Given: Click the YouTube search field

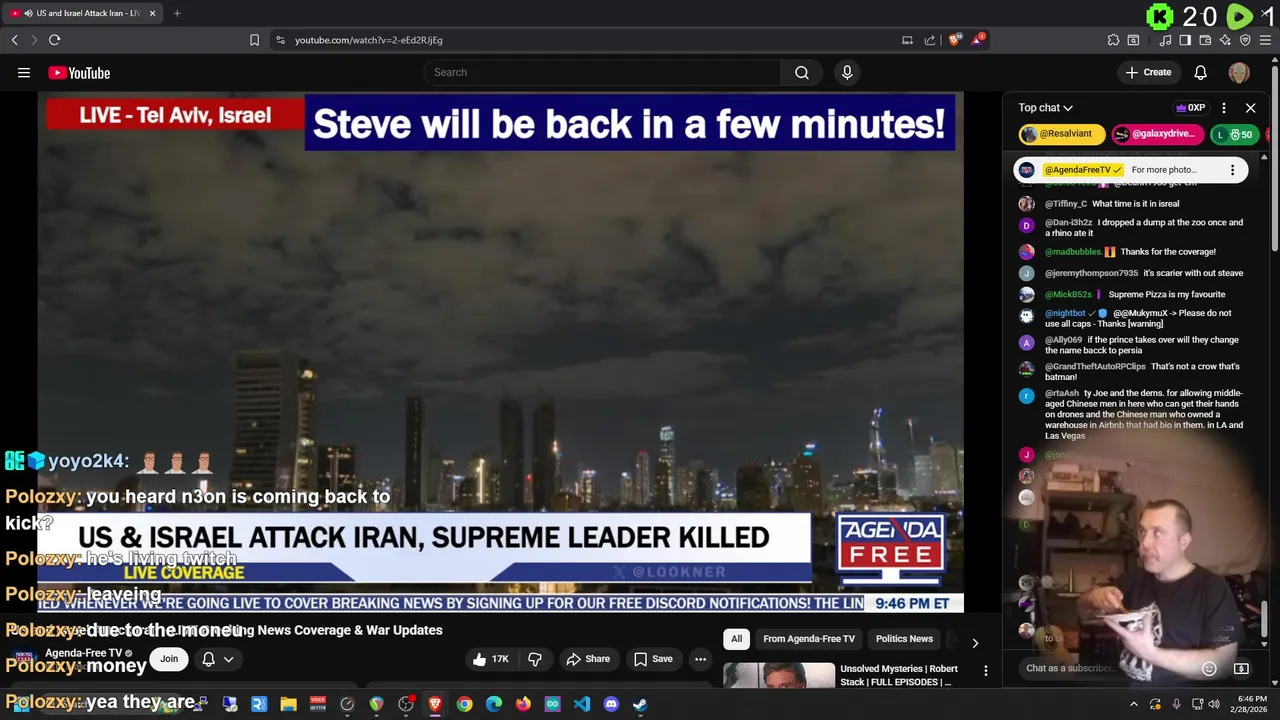Looking at the screenshot, I should [602, 72].
